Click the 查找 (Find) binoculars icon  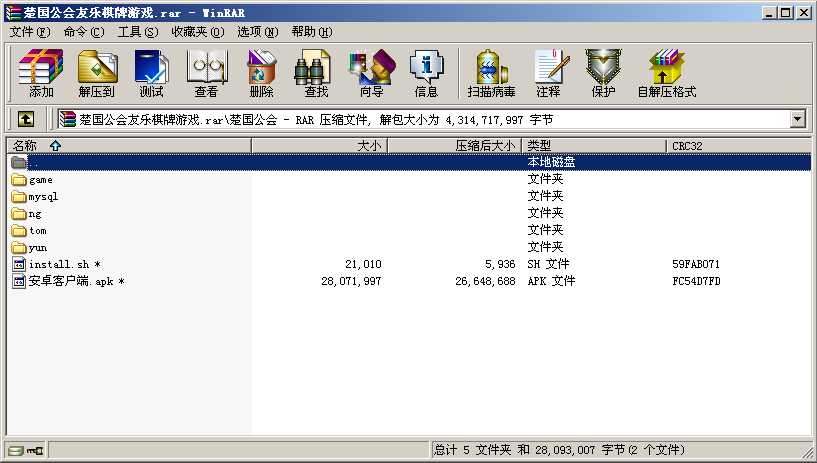pyautogui.click(x=313, y=67)
